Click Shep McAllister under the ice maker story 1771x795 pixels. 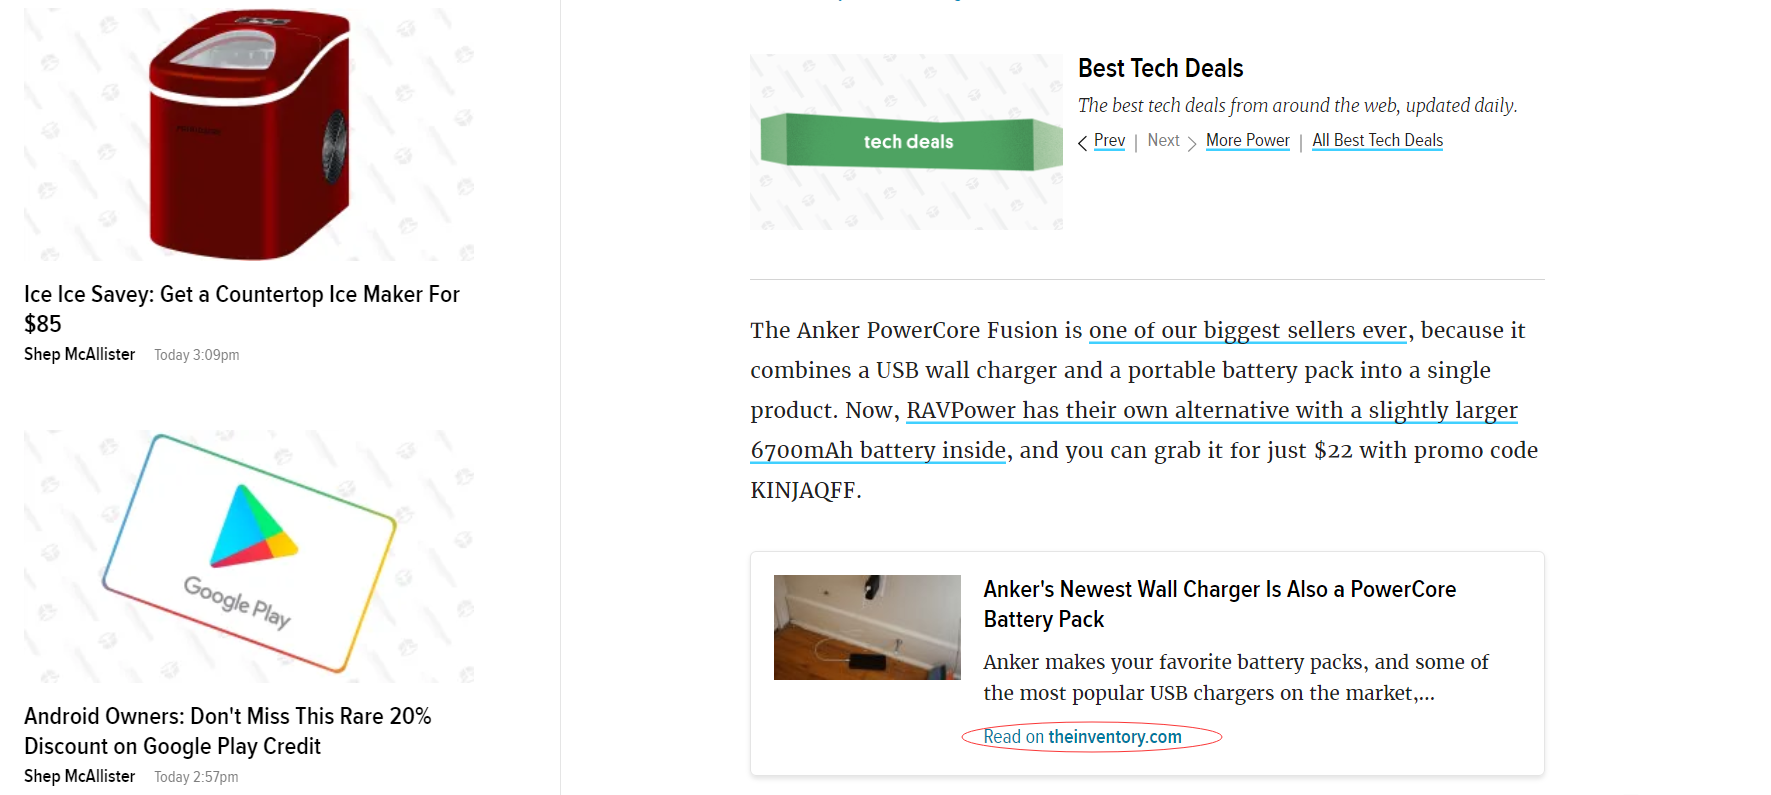click(79, 354)
